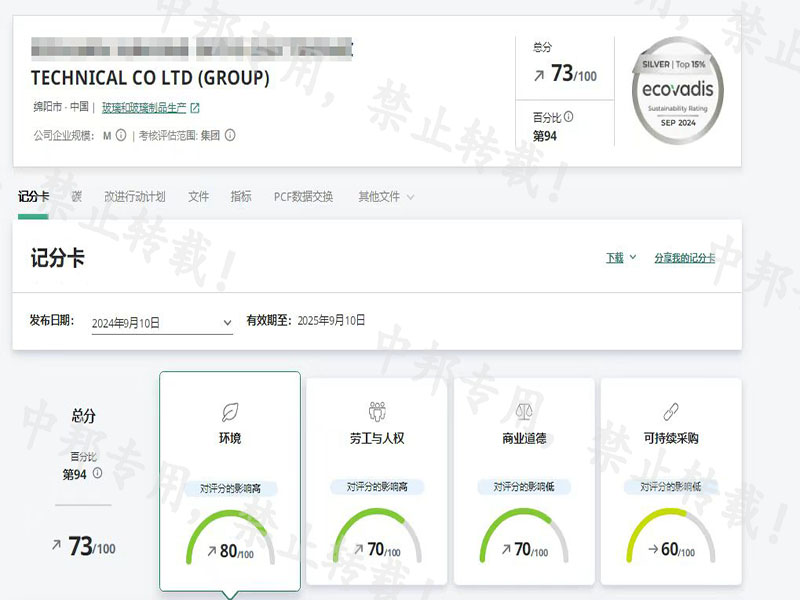Click the scales icon on the 商业道德 card

[524, 411]
